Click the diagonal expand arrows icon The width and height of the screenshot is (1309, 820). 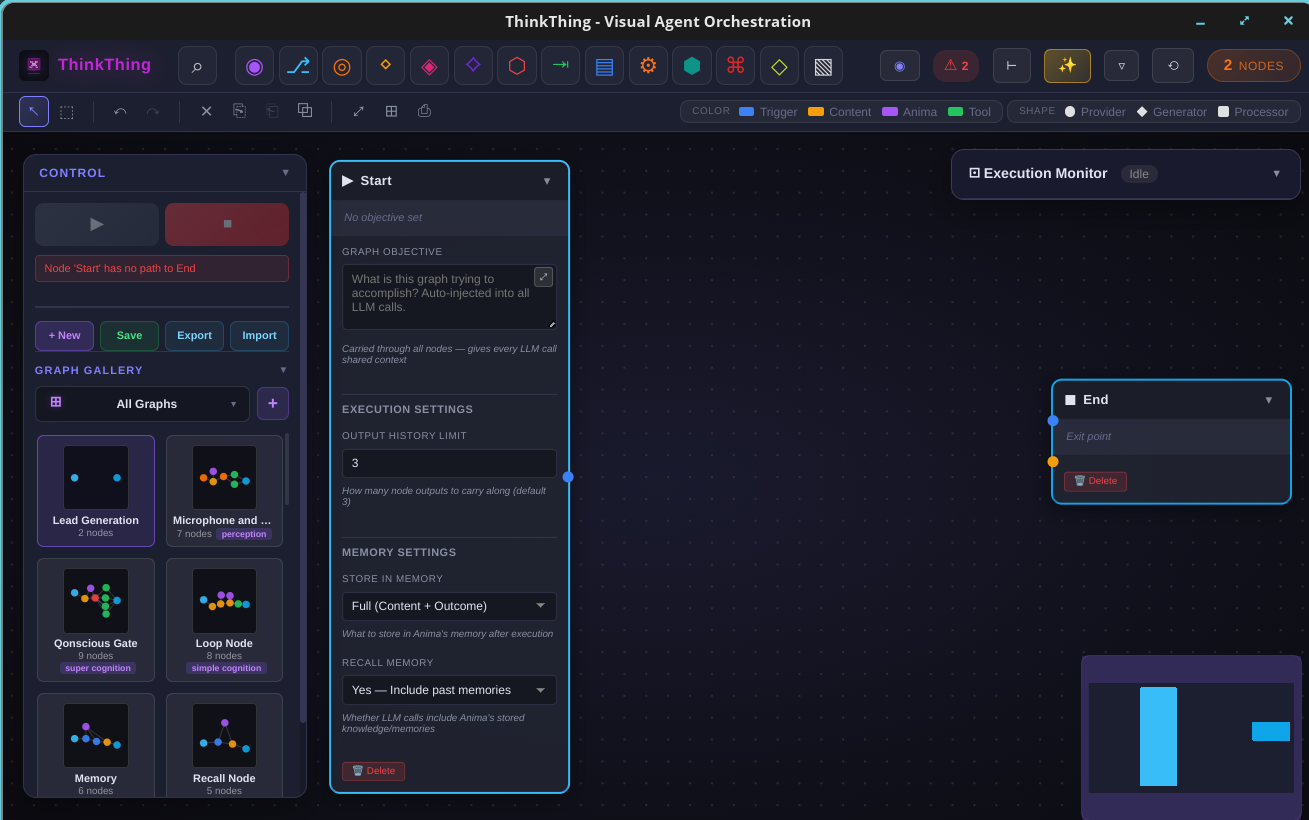pos(358,111)
